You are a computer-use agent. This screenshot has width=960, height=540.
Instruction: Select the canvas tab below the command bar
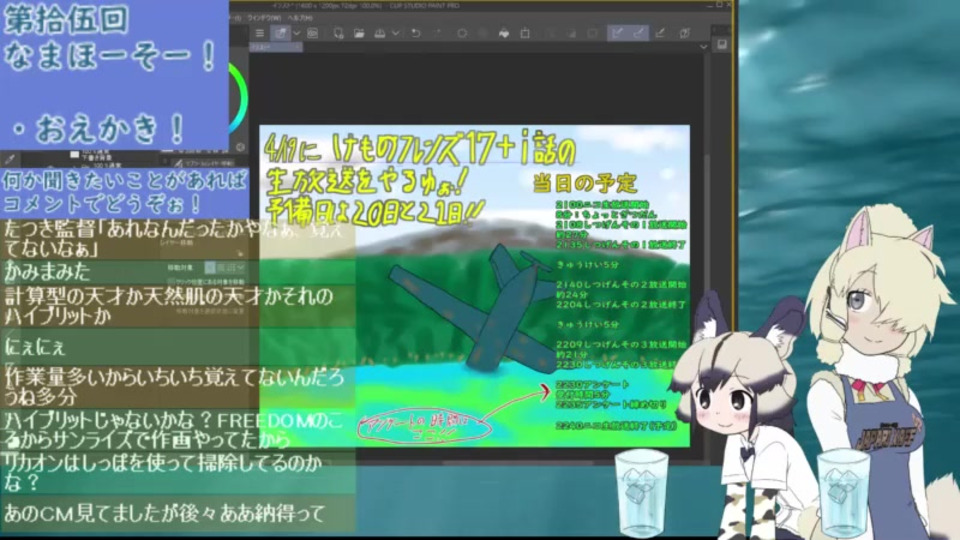[x=276, y=47]
